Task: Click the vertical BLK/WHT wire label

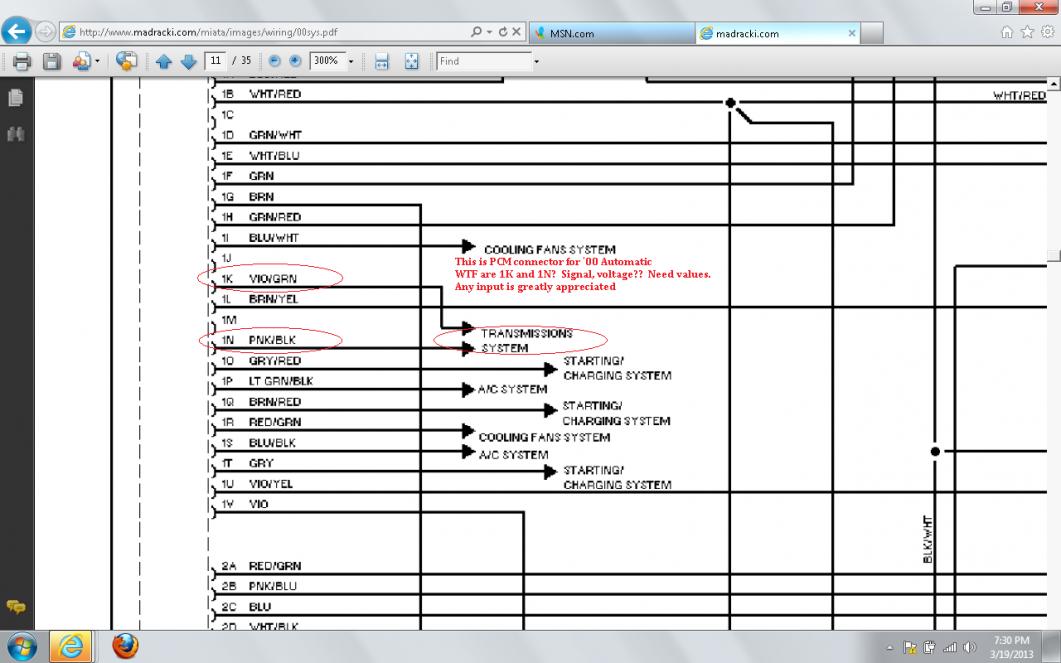Action: click(x=928, y=539)
